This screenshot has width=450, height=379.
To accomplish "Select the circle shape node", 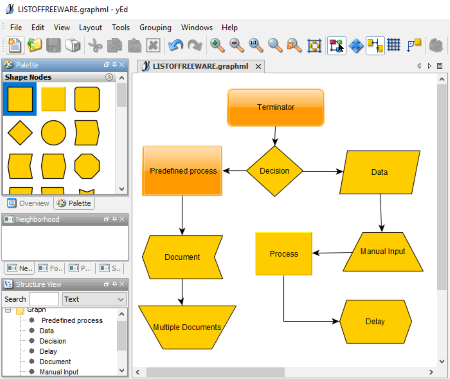I will point(53,133).
